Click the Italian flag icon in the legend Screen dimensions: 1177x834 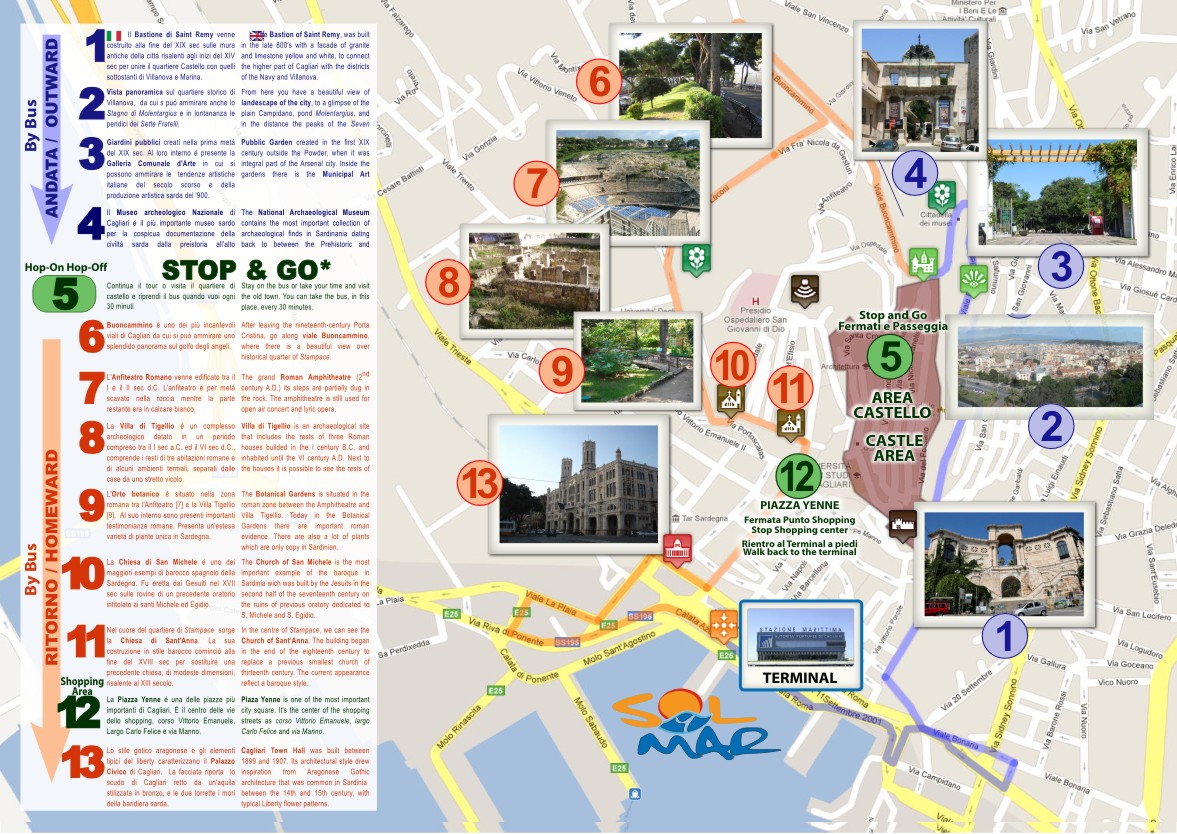coord(114,35)
